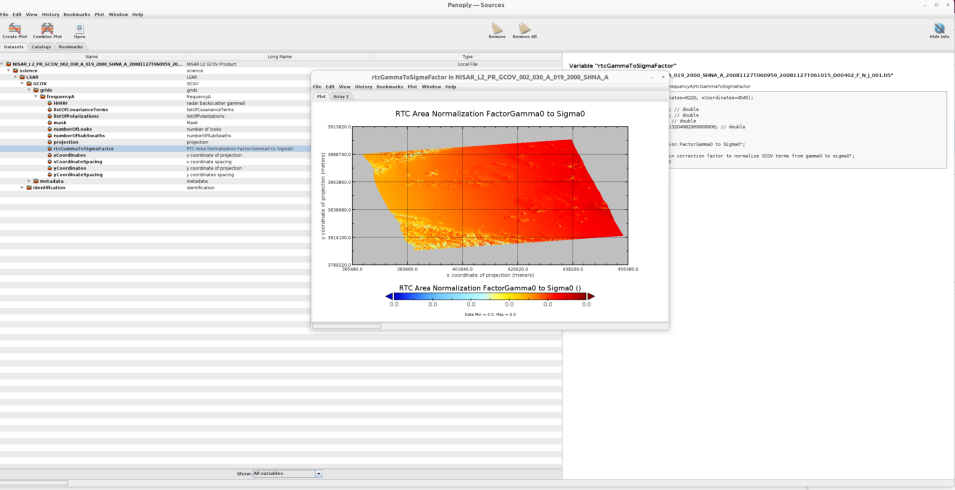Viewport: 955px width, 490px height.
Task: Click the numberOfLooks variable icon
Action: [x=50, y=129]
